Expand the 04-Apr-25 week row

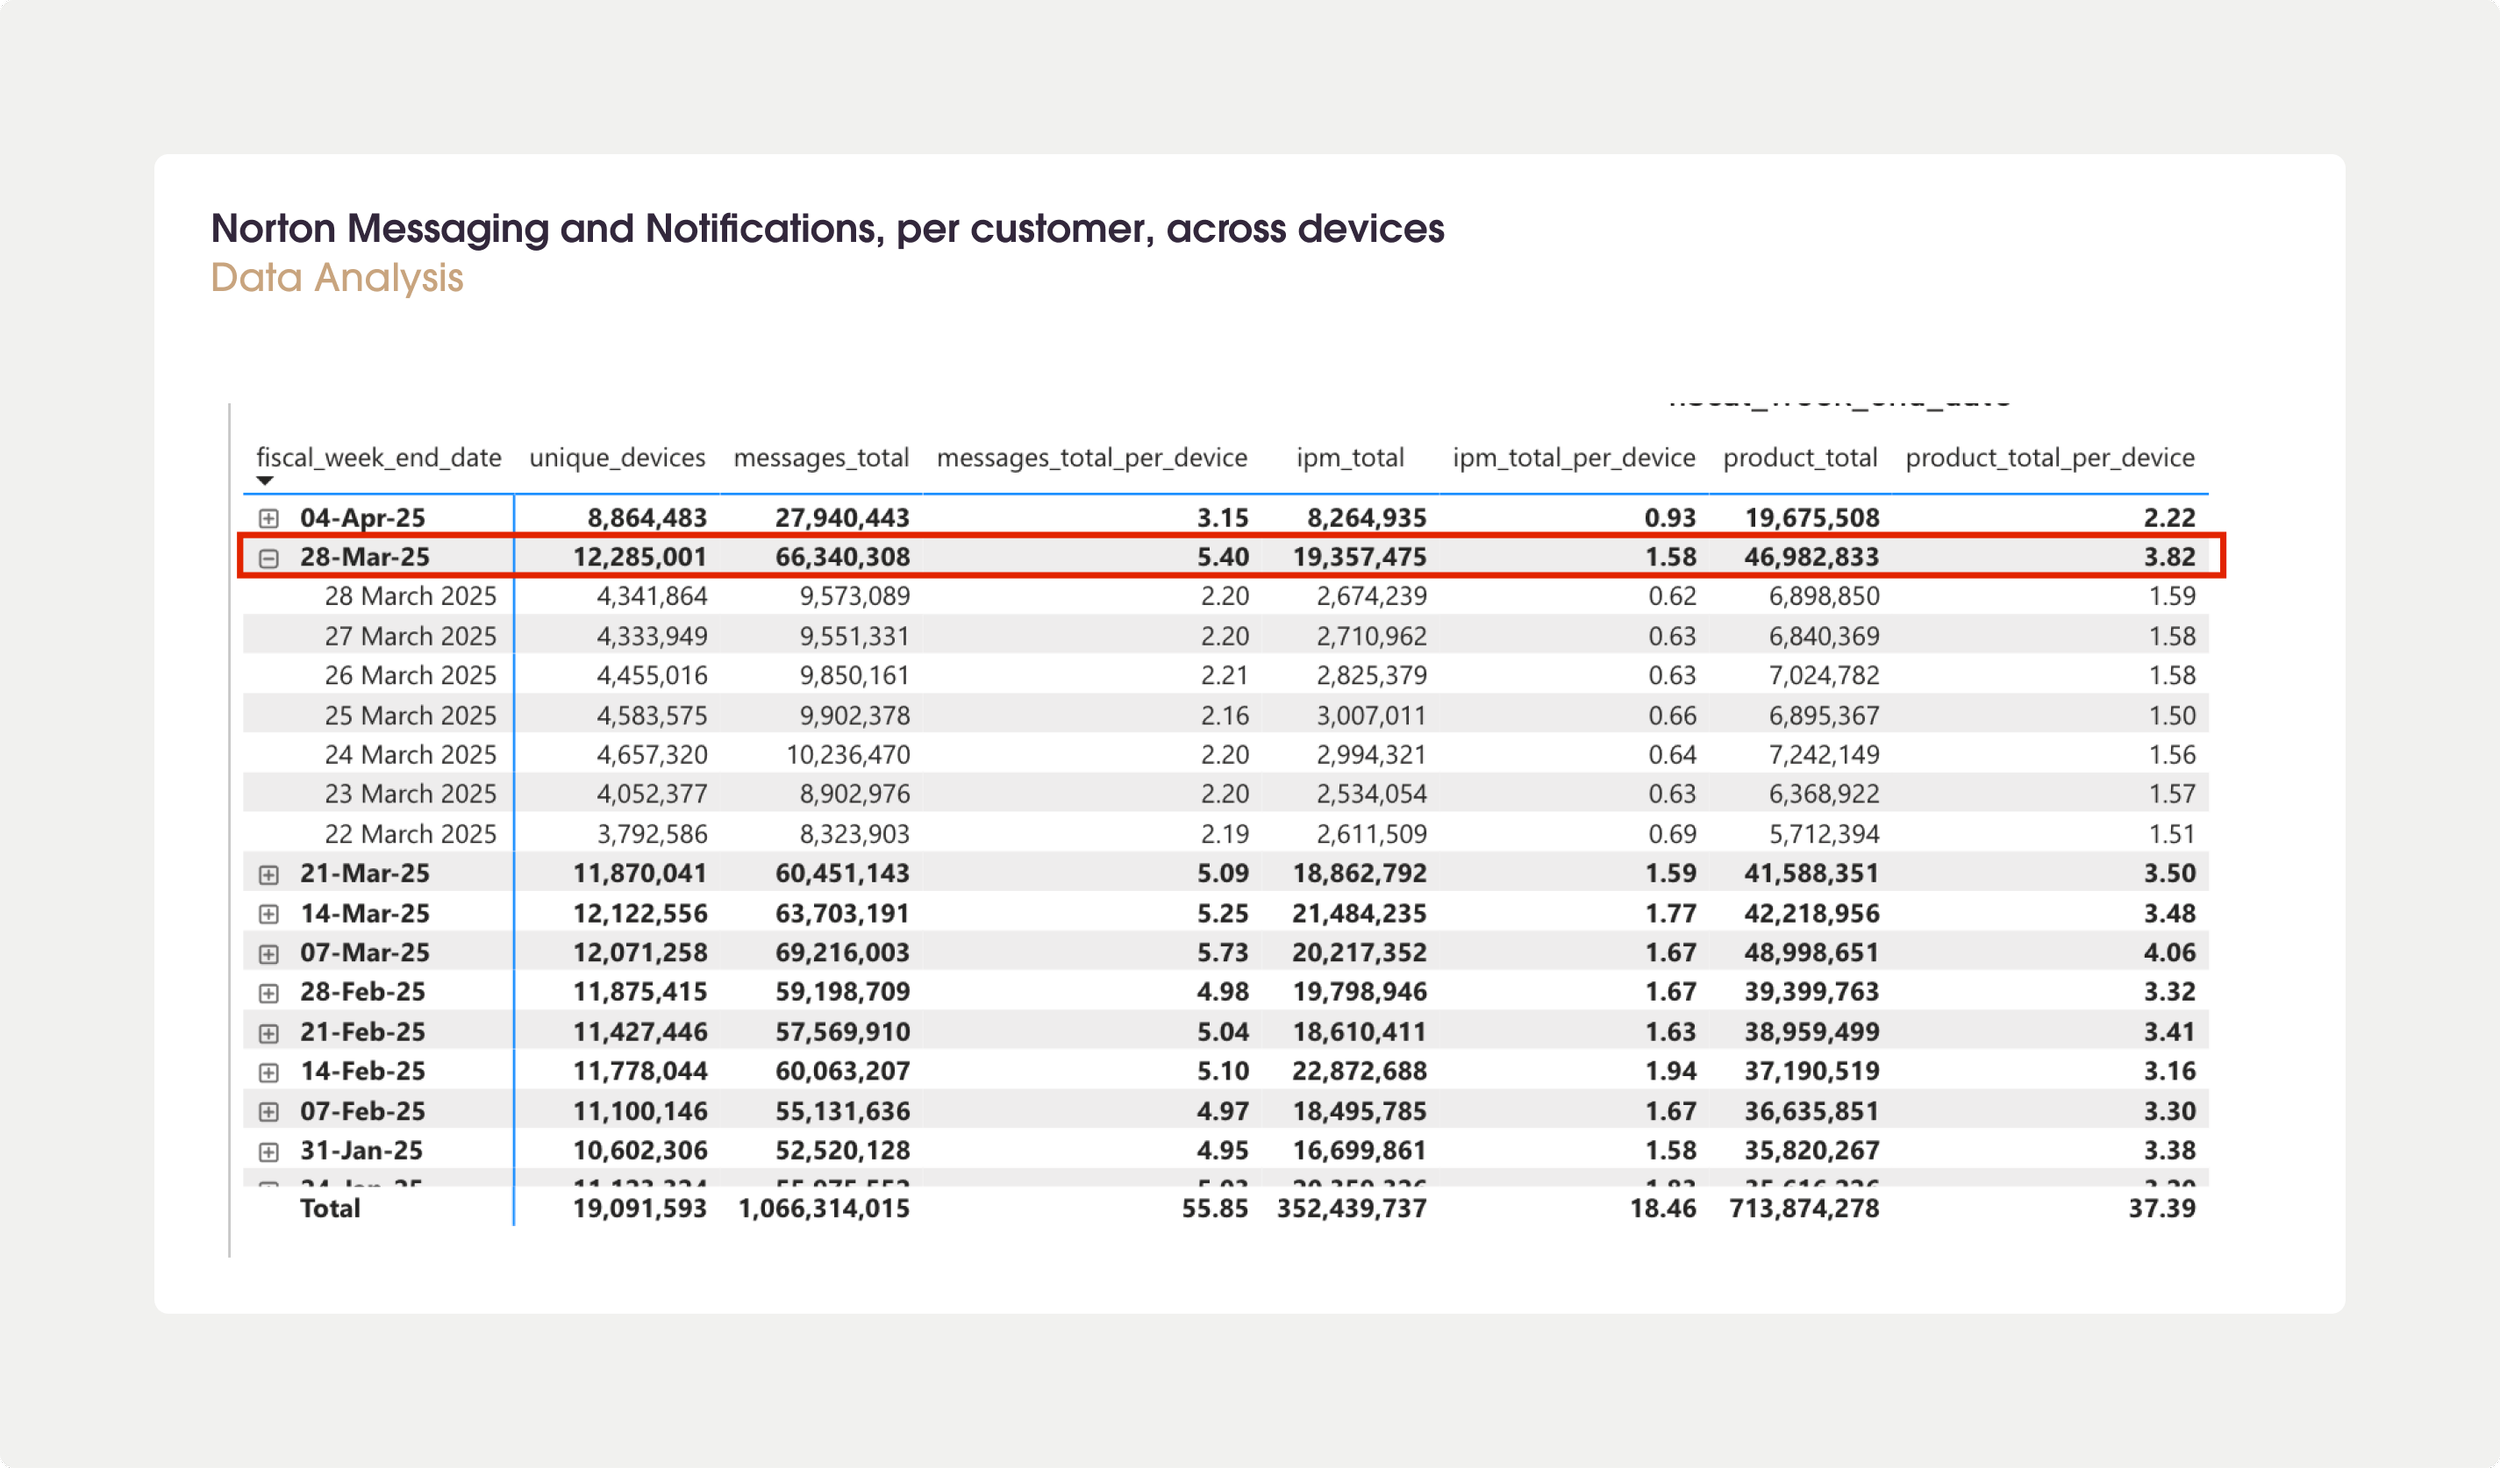(x=268, y=518)
